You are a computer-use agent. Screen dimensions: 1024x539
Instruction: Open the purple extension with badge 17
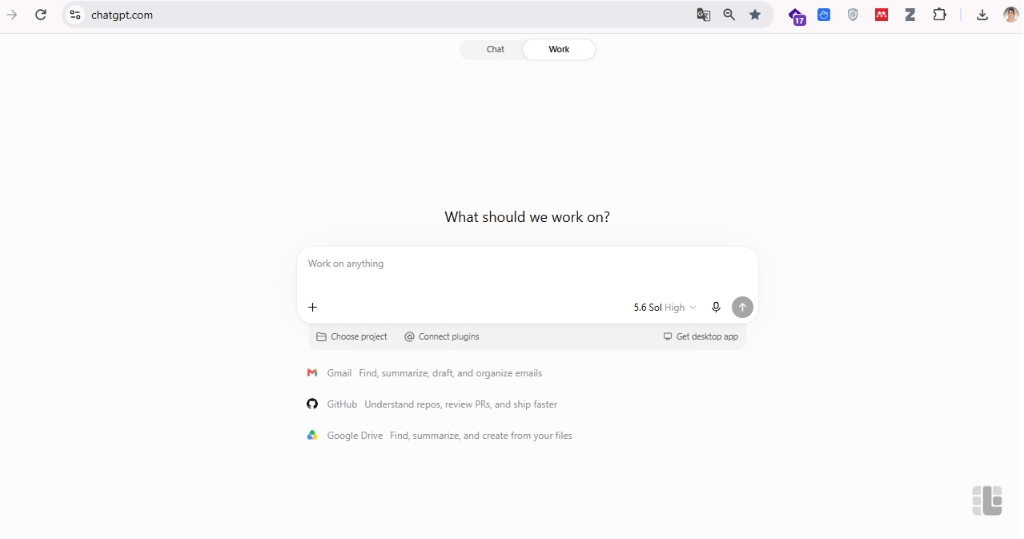[x=797, y=16]
